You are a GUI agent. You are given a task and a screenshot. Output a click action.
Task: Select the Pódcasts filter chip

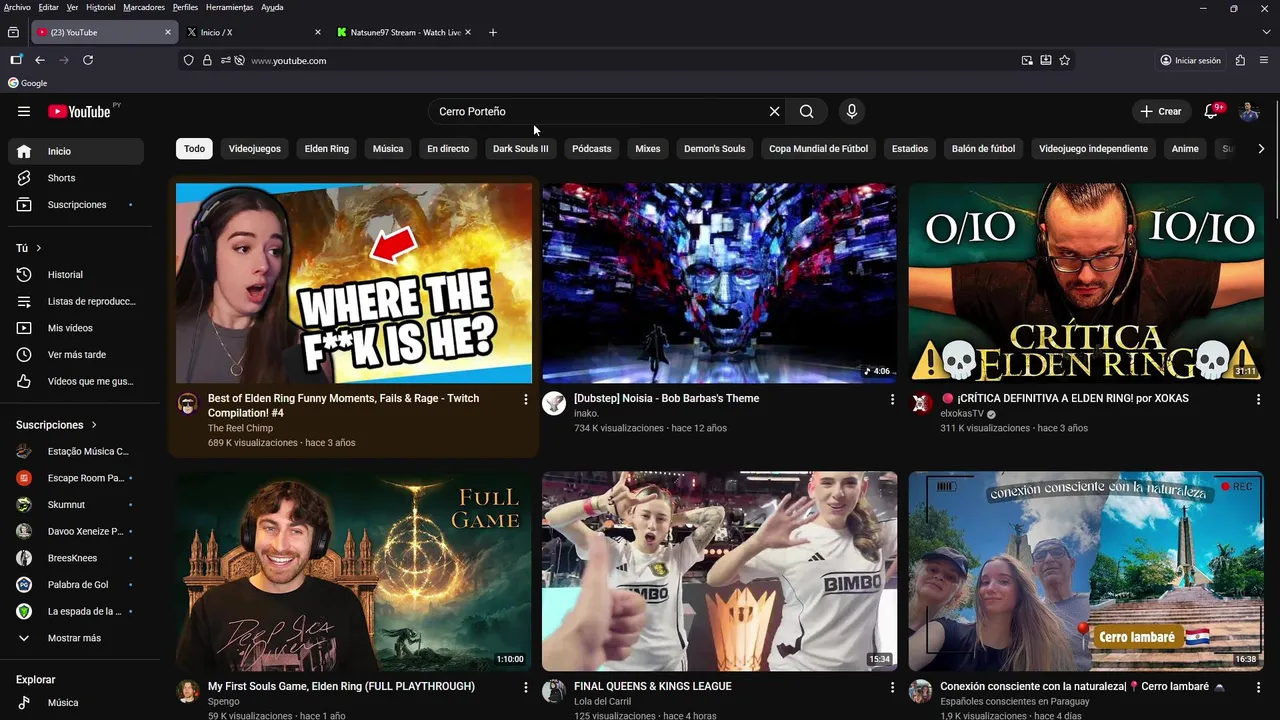point(591,149)
